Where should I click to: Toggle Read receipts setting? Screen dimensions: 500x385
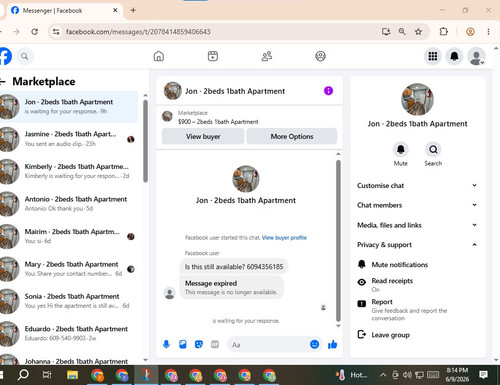418,284
